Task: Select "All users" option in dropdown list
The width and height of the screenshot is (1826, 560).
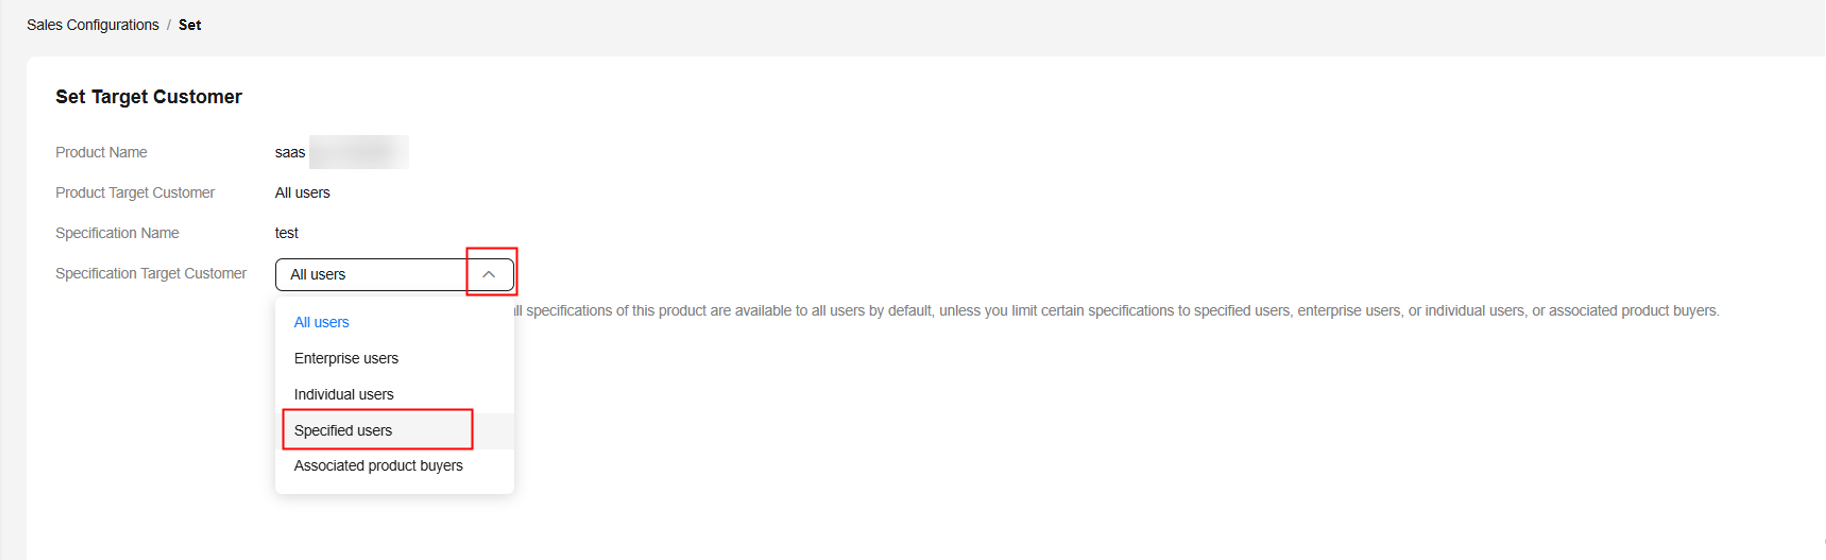Action: click(321, 322)
